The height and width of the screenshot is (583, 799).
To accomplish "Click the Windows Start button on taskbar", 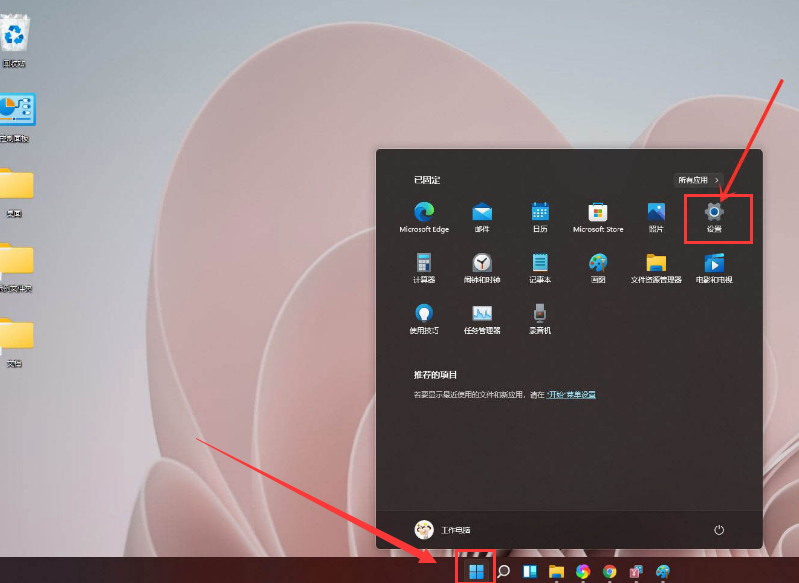I will [476, 572].
